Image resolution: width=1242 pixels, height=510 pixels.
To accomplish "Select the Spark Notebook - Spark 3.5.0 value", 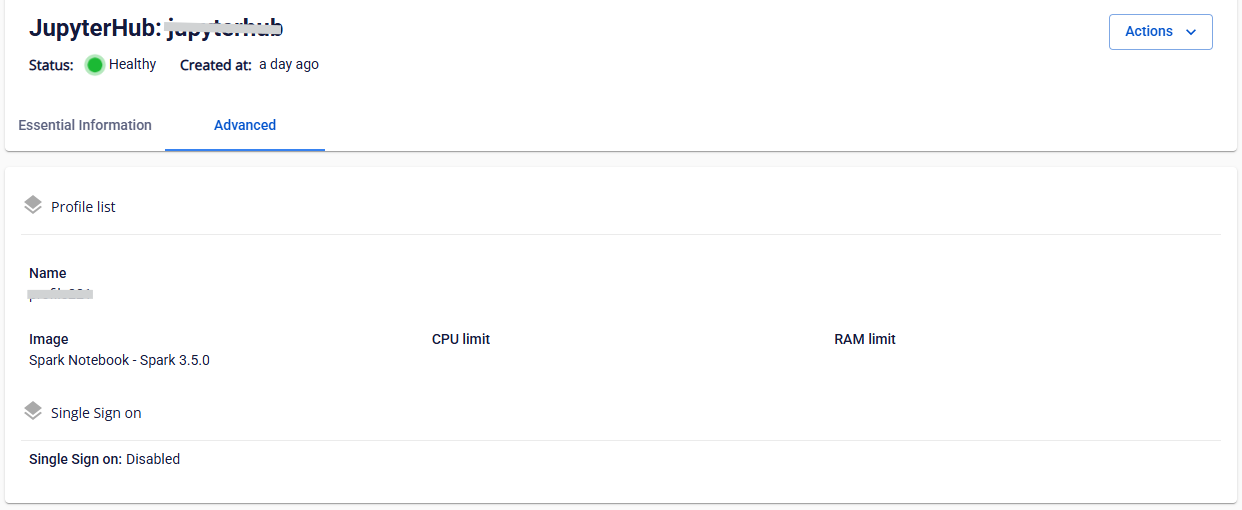I will click(119, 360).
